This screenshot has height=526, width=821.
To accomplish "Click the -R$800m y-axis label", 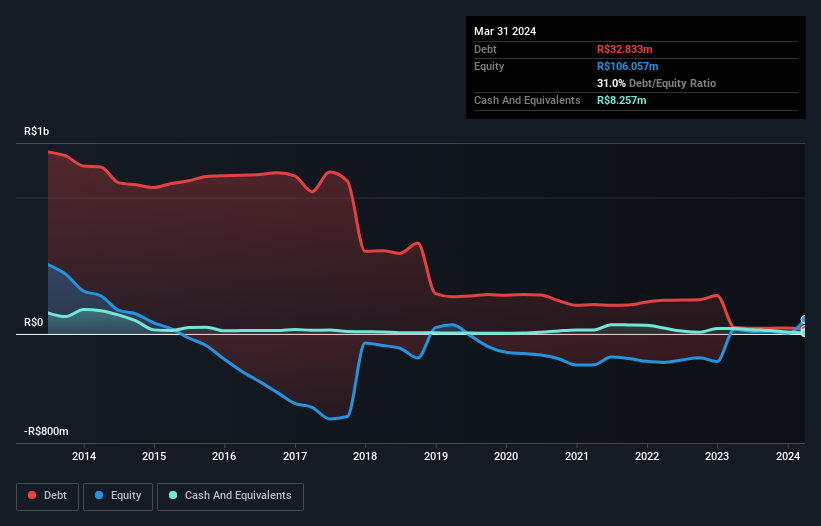I will 46,432.
